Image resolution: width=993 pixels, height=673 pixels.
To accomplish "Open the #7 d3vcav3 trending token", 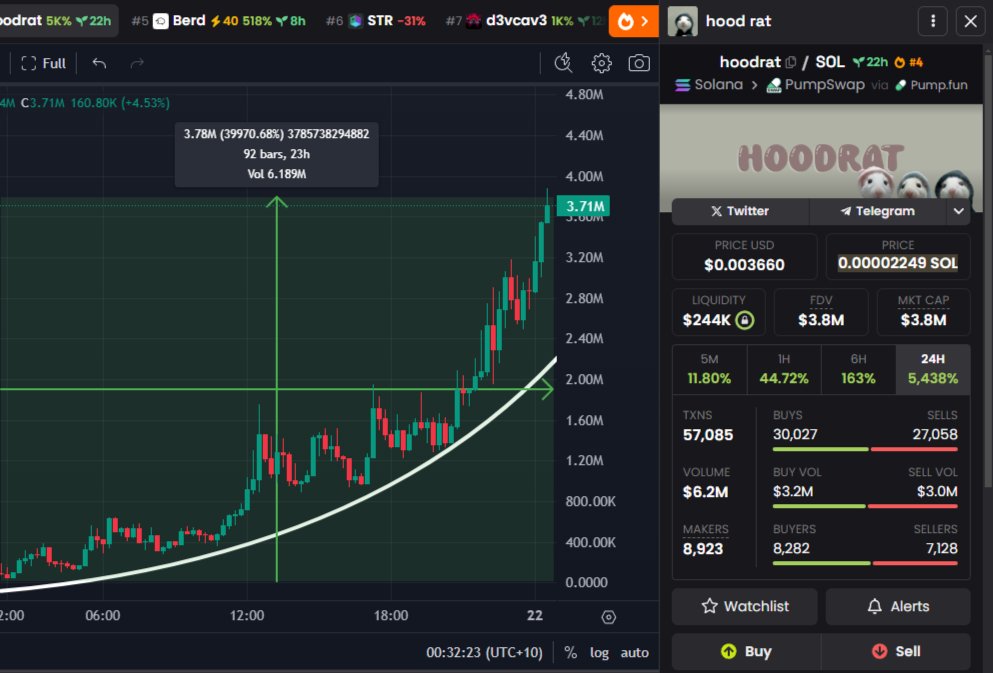I will [524, 21].
